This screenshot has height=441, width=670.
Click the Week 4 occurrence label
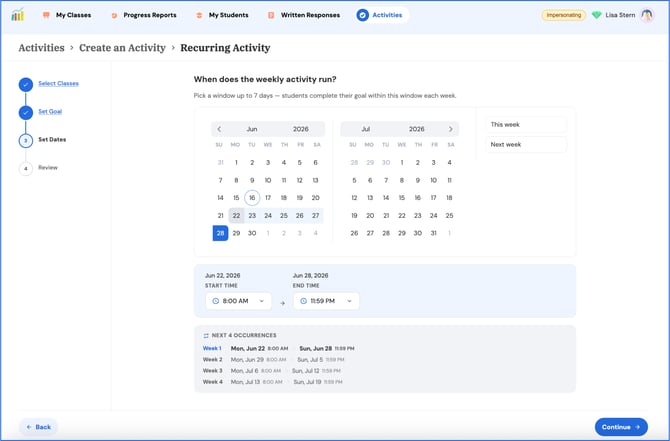pyautogui.click(x=213, y=382)
